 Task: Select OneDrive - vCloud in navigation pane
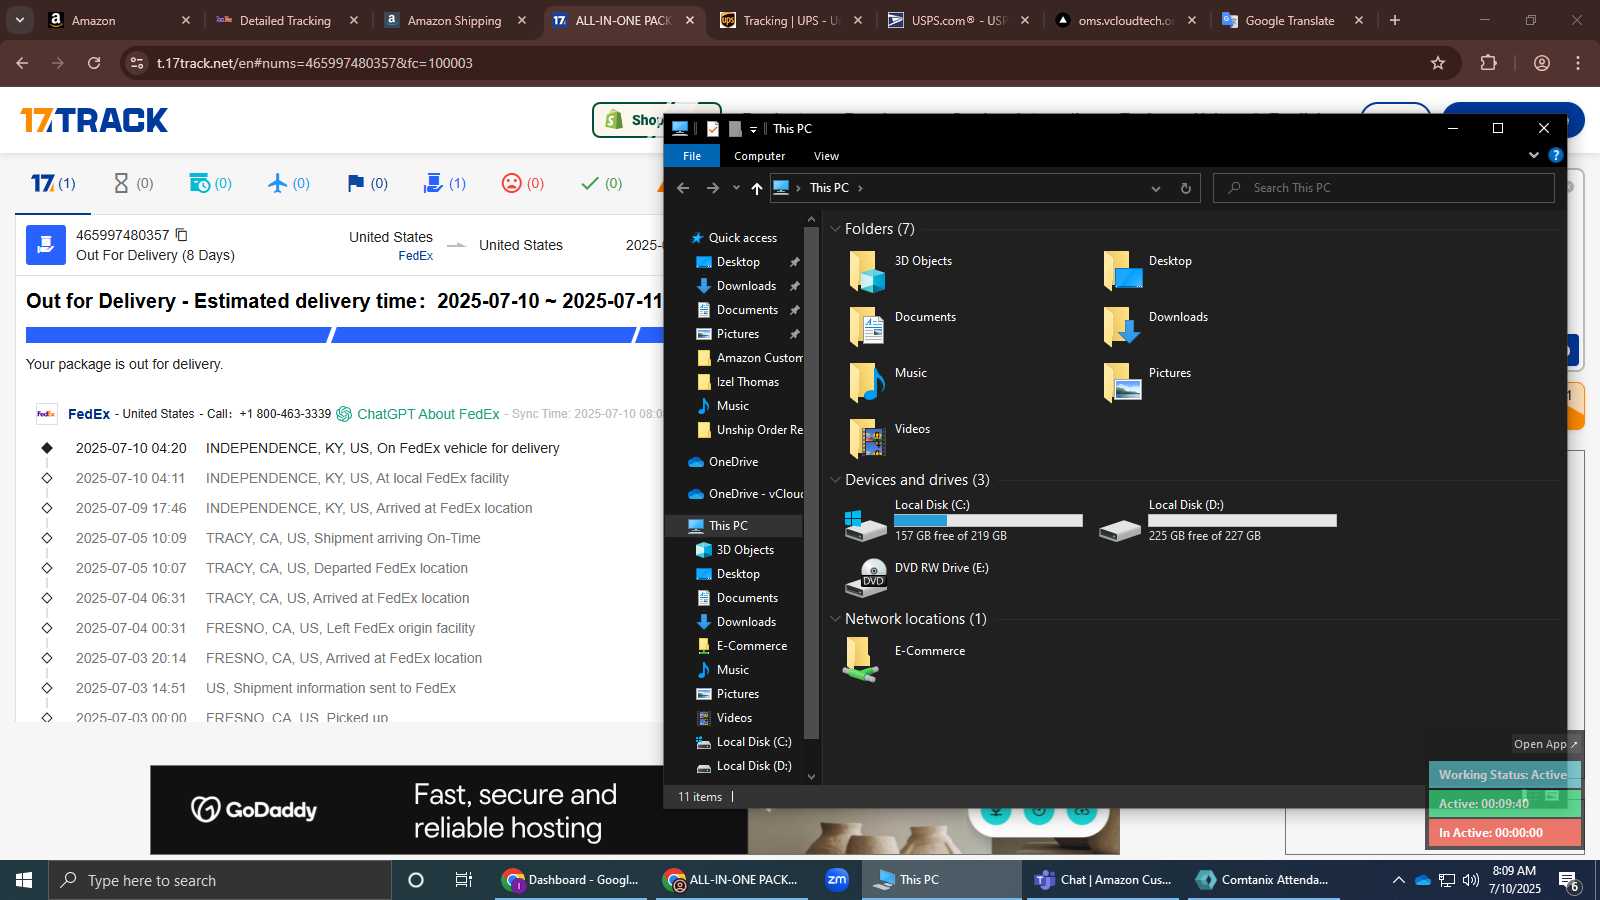745,494
